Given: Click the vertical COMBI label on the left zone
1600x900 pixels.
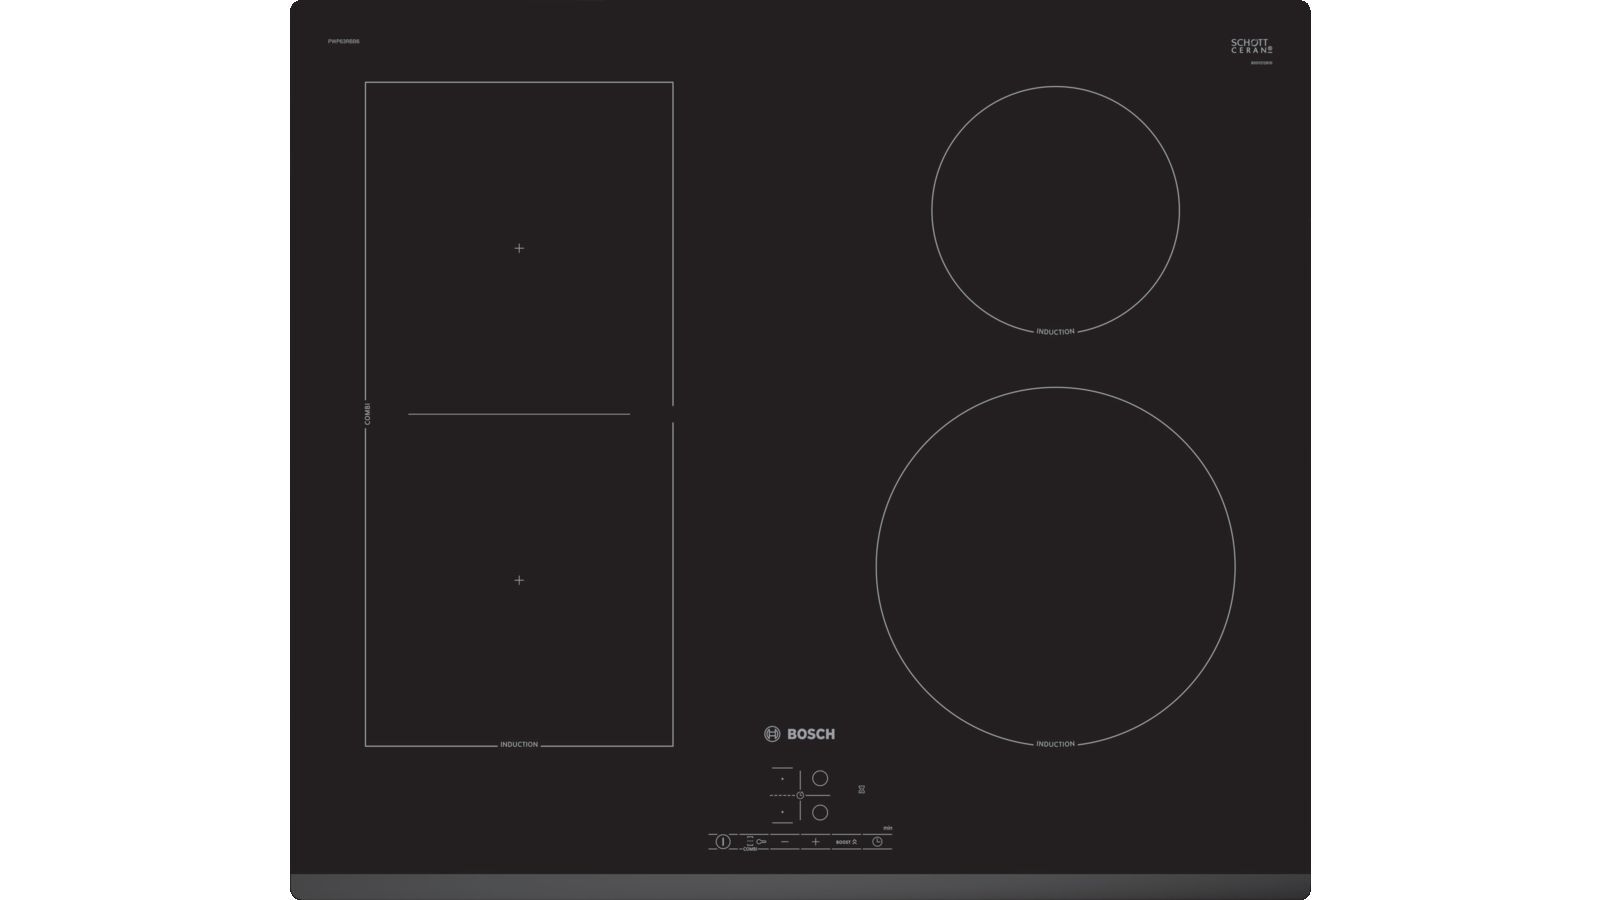Looking at the screenshot, I should coord(367,413).
